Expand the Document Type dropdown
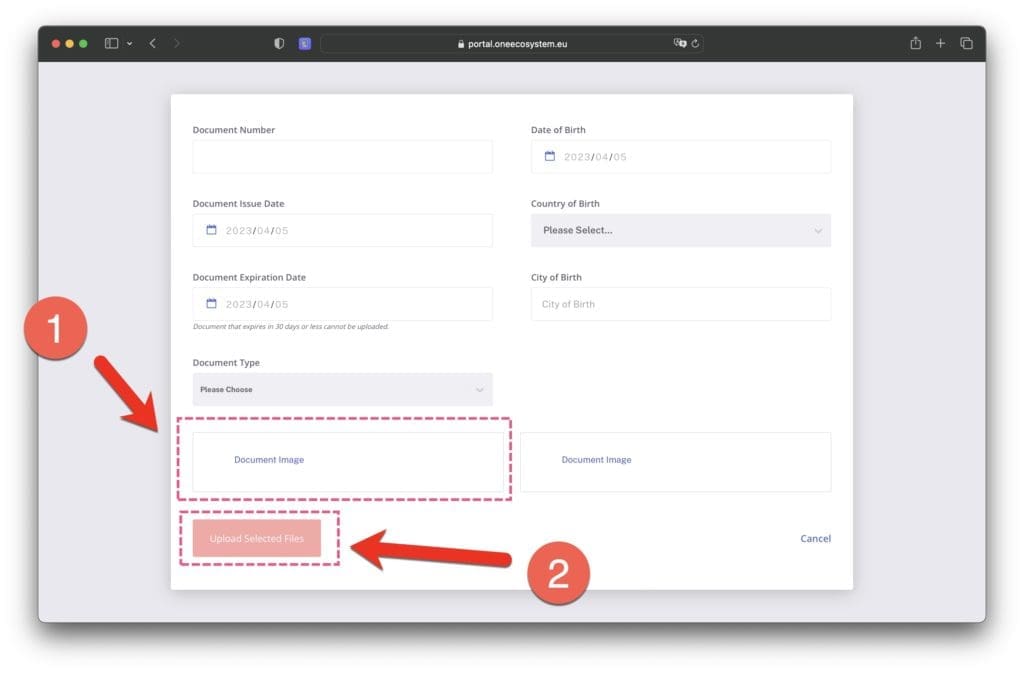This screenshot has width=1024, height=673. pos(342,389)
